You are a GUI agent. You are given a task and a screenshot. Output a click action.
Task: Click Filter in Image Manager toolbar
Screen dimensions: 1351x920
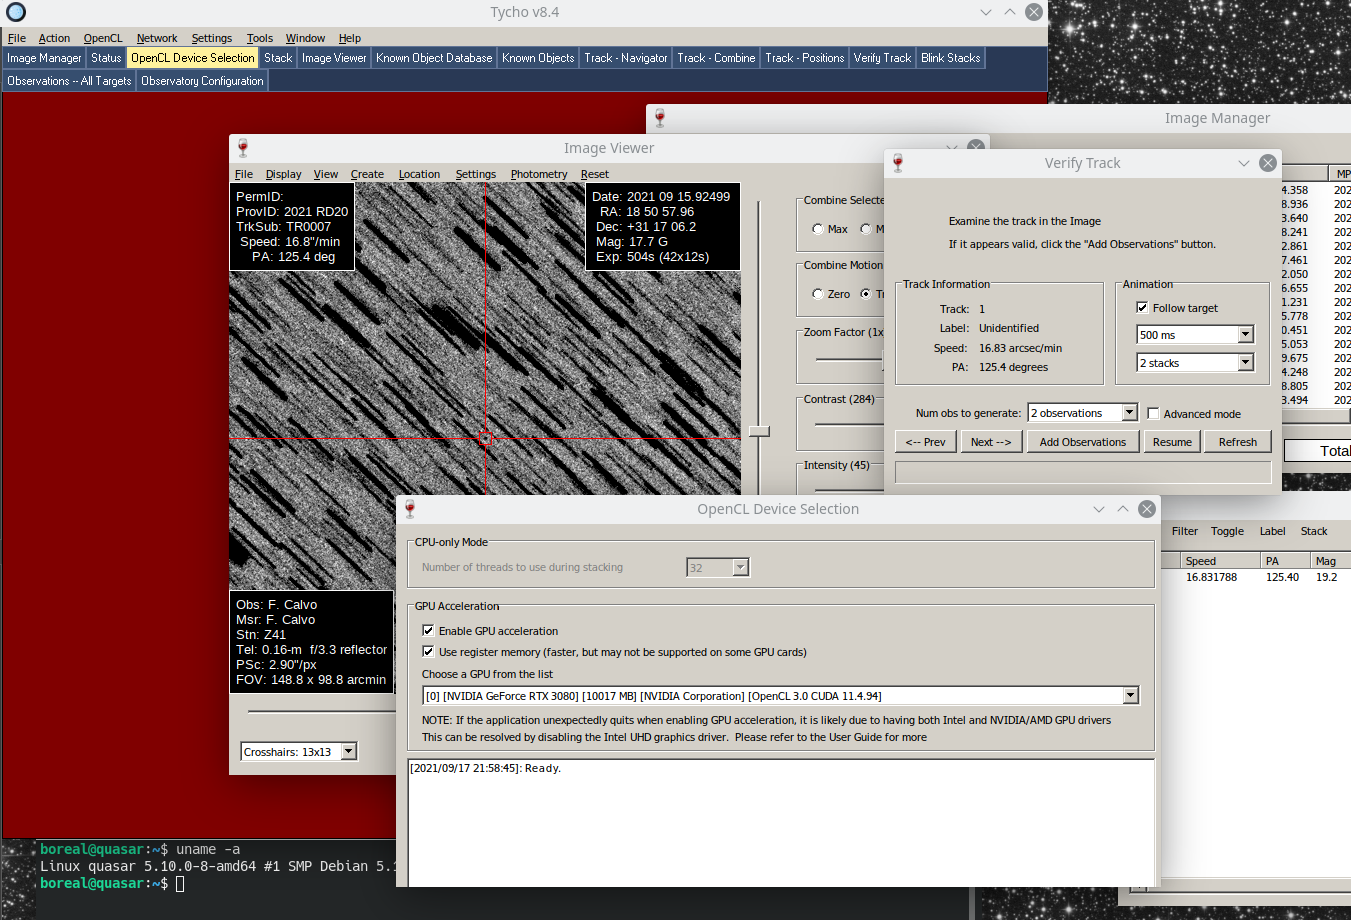[1184, 531]
